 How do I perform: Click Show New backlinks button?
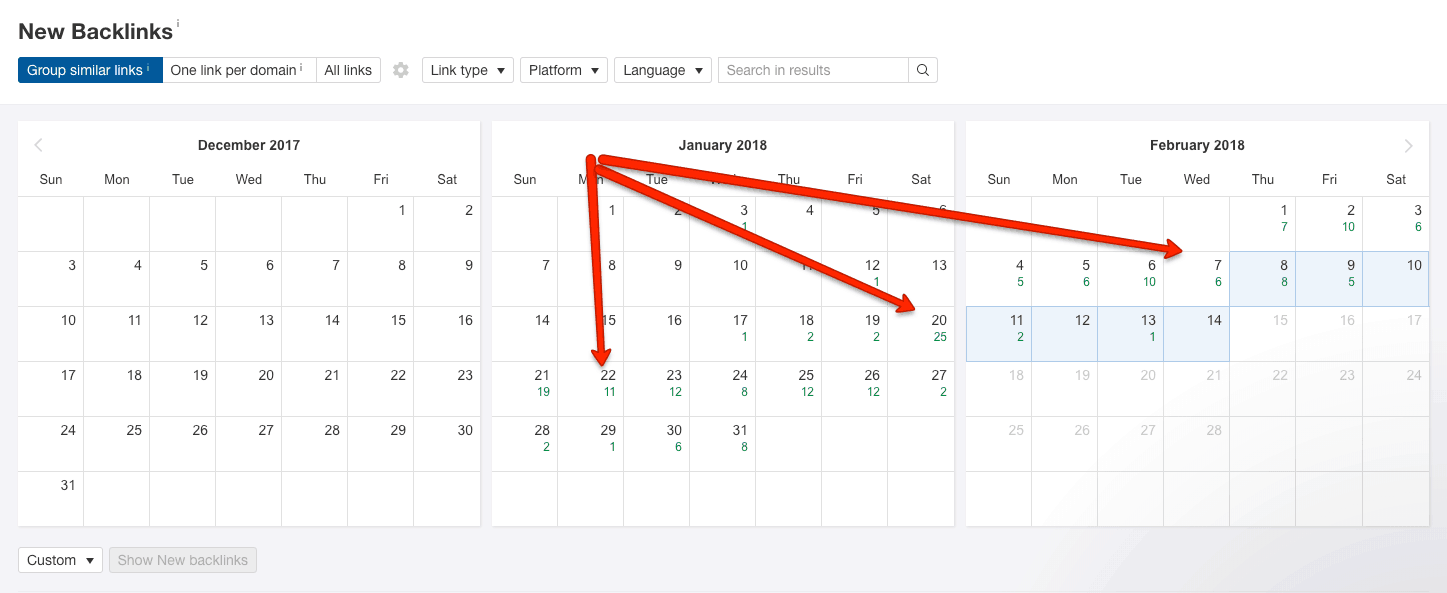click(183, 560)
